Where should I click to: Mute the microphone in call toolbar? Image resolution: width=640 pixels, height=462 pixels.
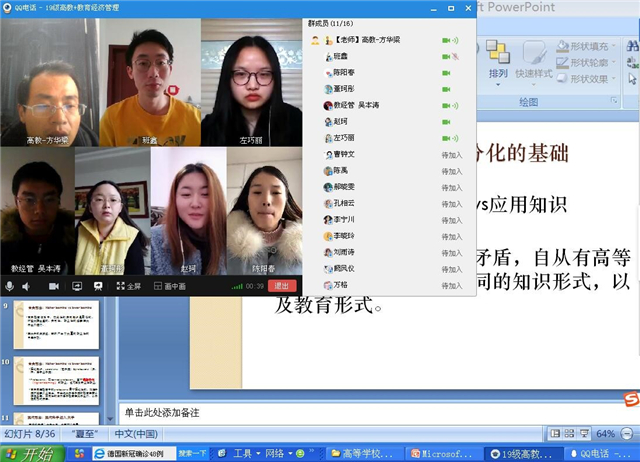point(11,285)
